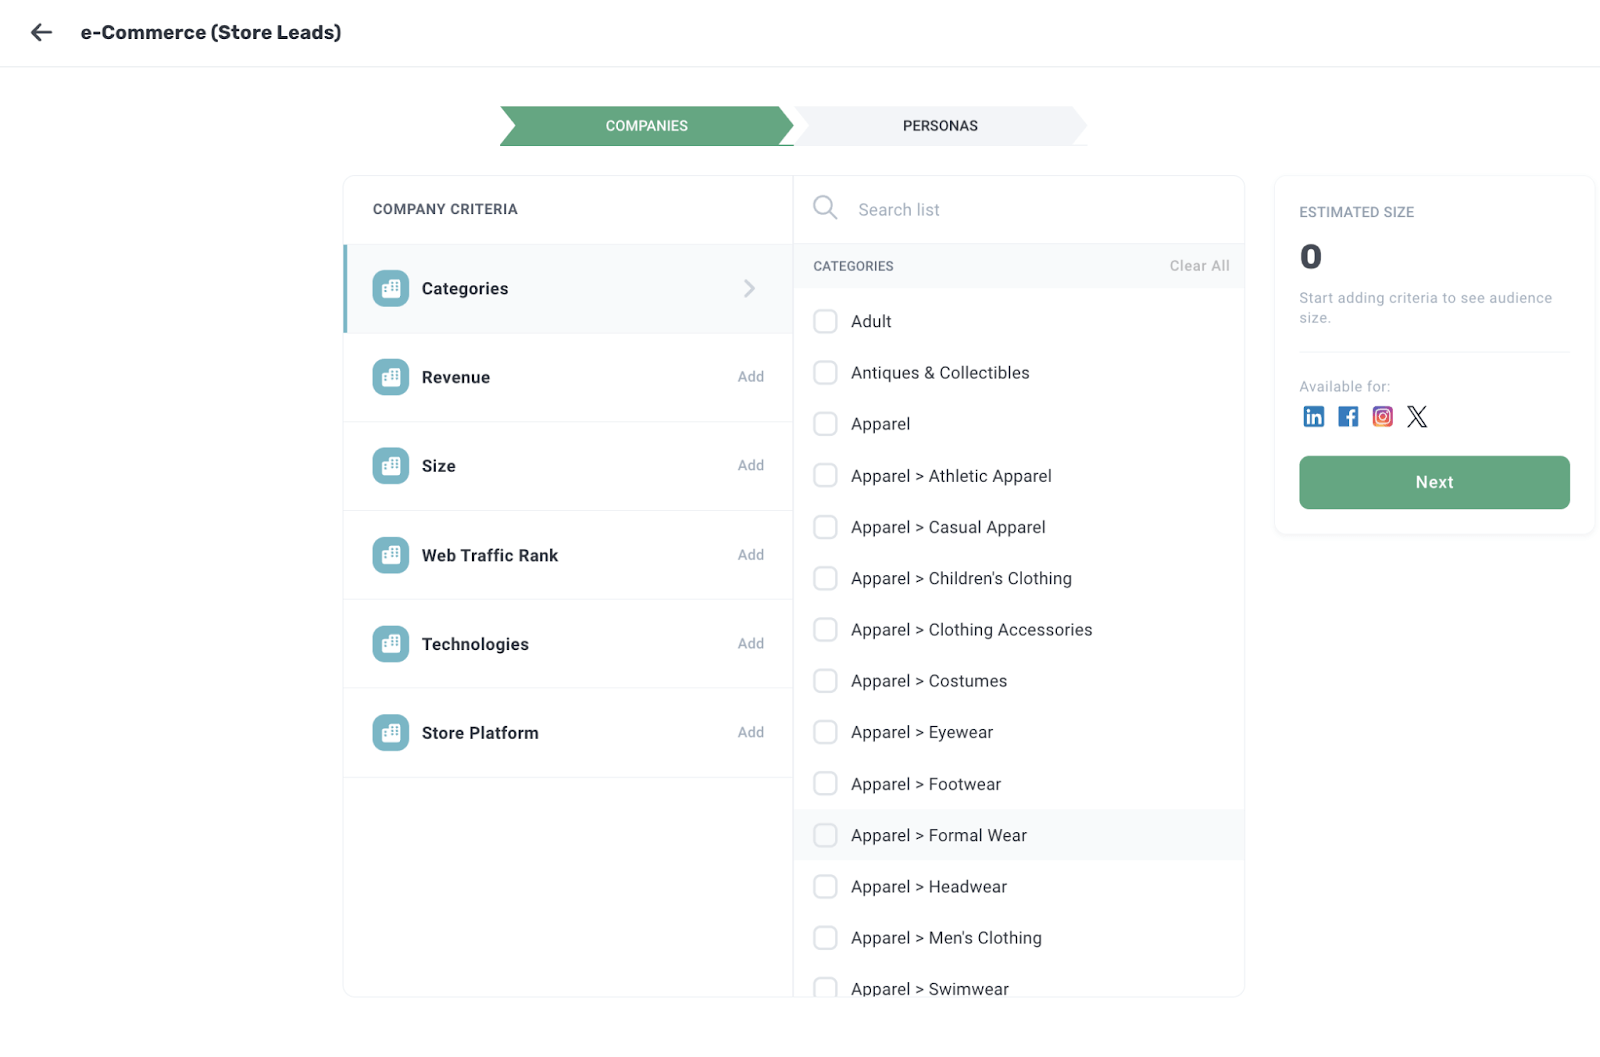The image size is (1600, 1057).
Task: Select the Store Platform criteria row
Action: tap(568, 733)
